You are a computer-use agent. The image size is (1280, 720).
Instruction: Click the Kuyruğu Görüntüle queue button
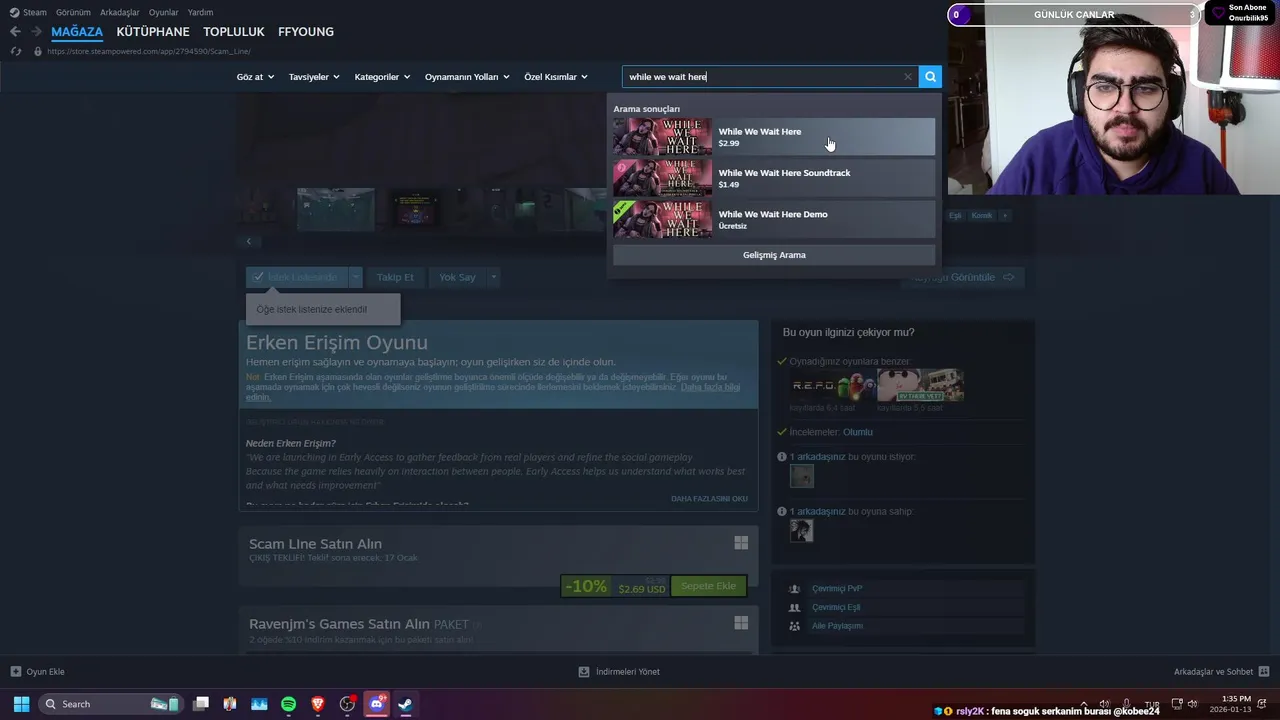pos(964,277)
